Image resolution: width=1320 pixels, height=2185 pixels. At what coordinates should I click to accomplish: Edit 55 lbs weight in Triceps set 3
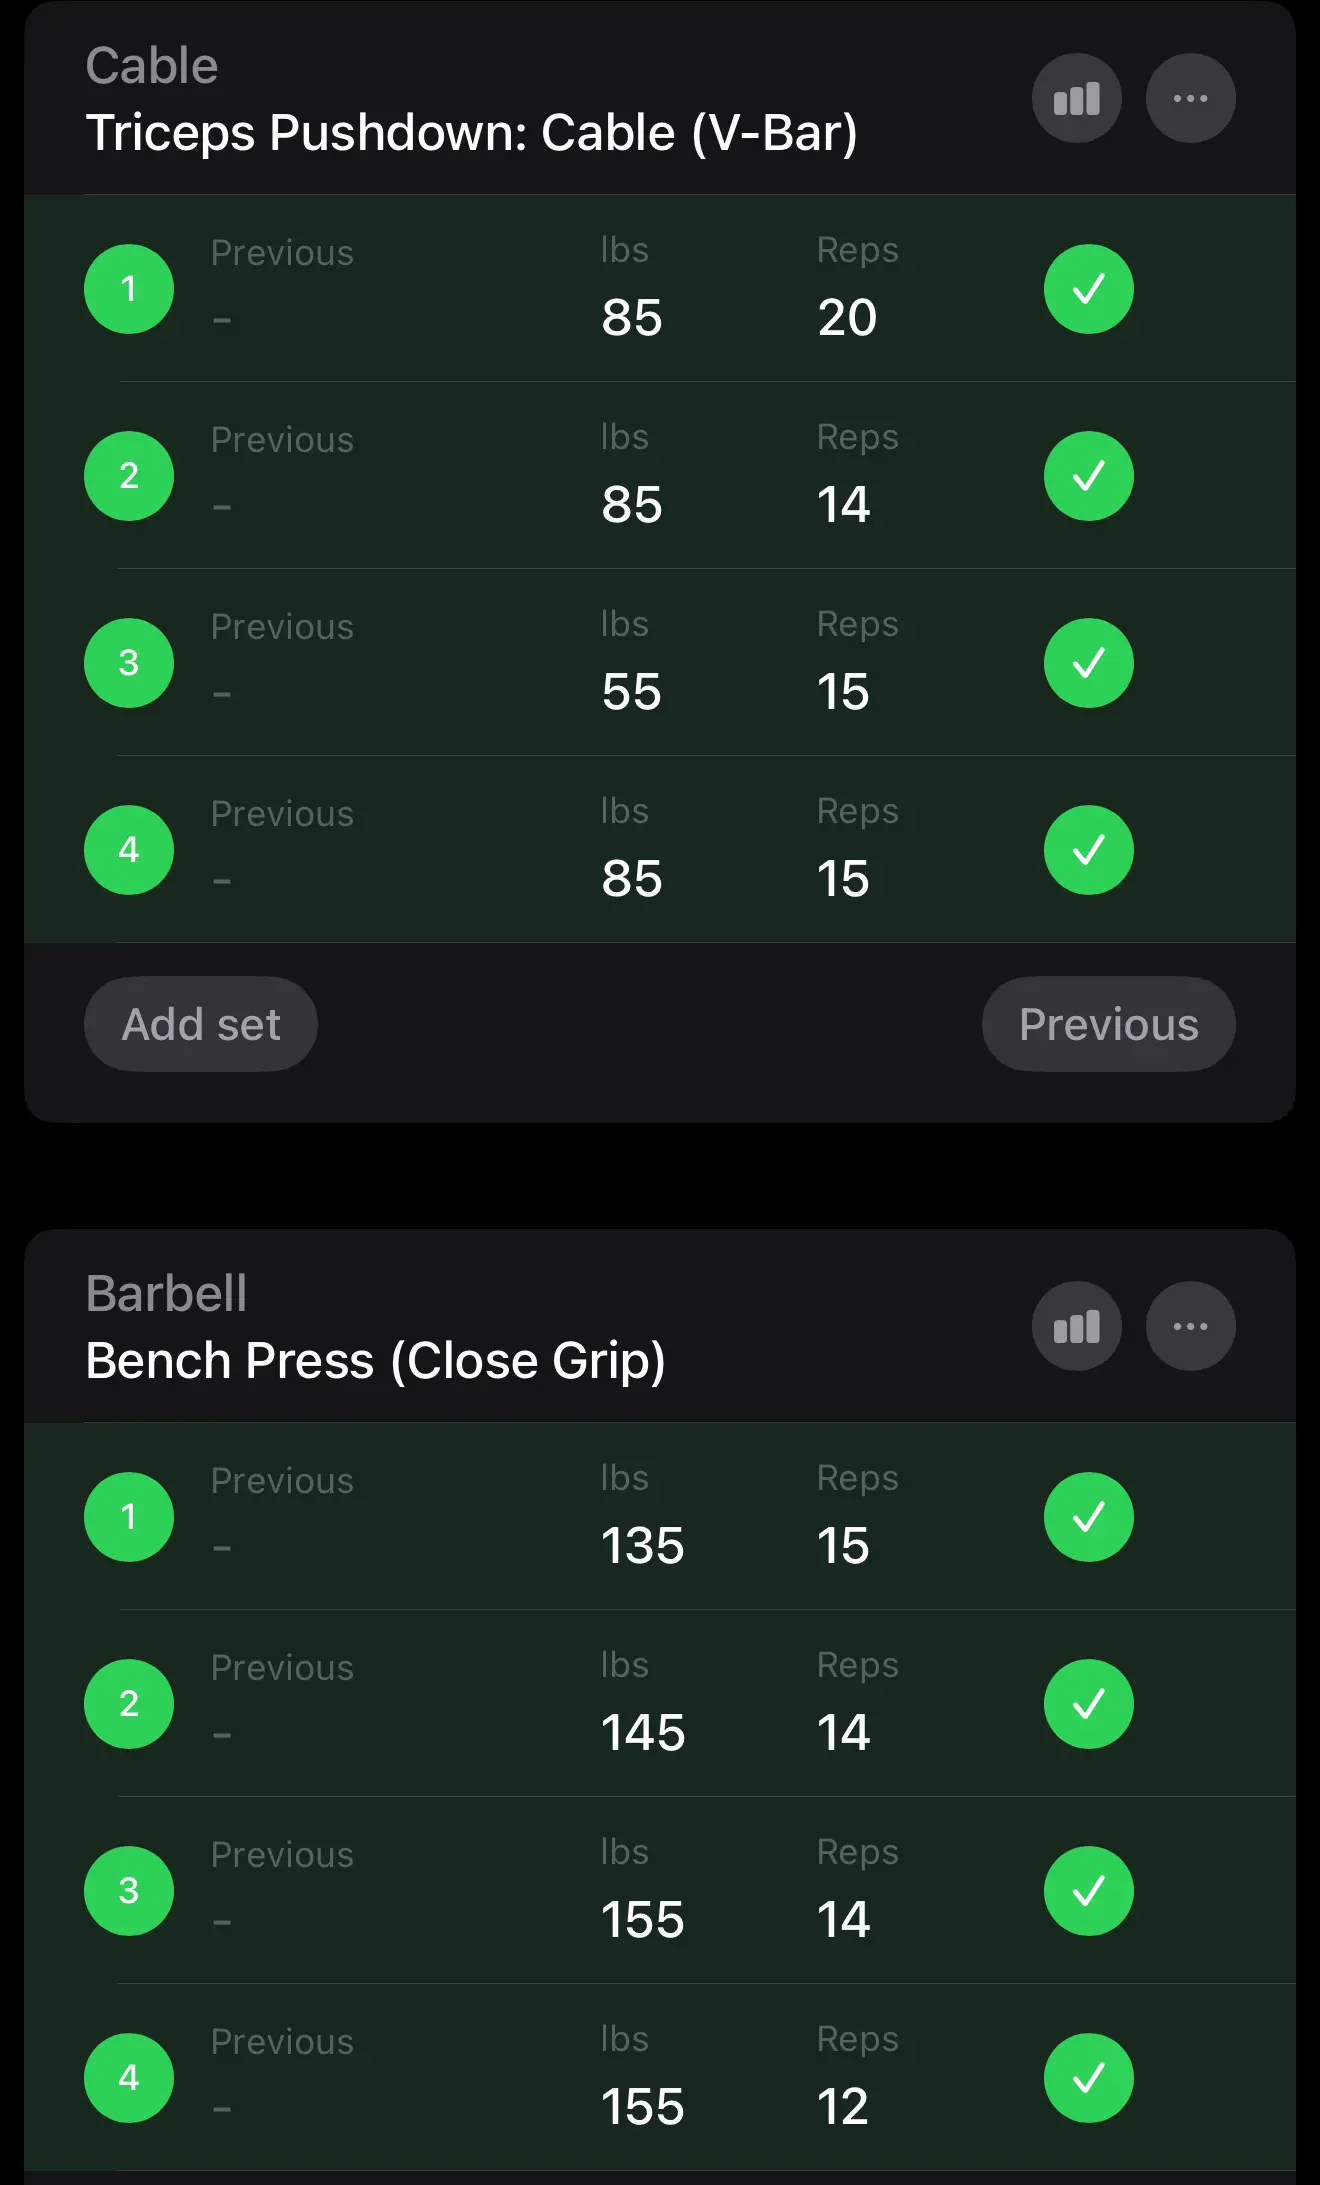[x=632, y=692]
